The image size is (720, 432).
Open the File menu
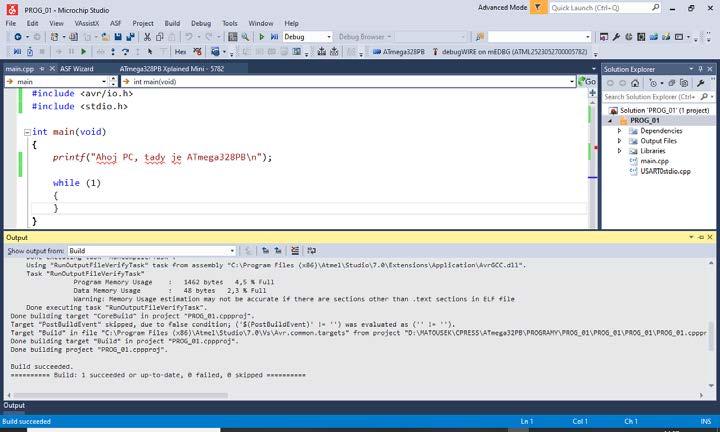click(x=11, y=23)
